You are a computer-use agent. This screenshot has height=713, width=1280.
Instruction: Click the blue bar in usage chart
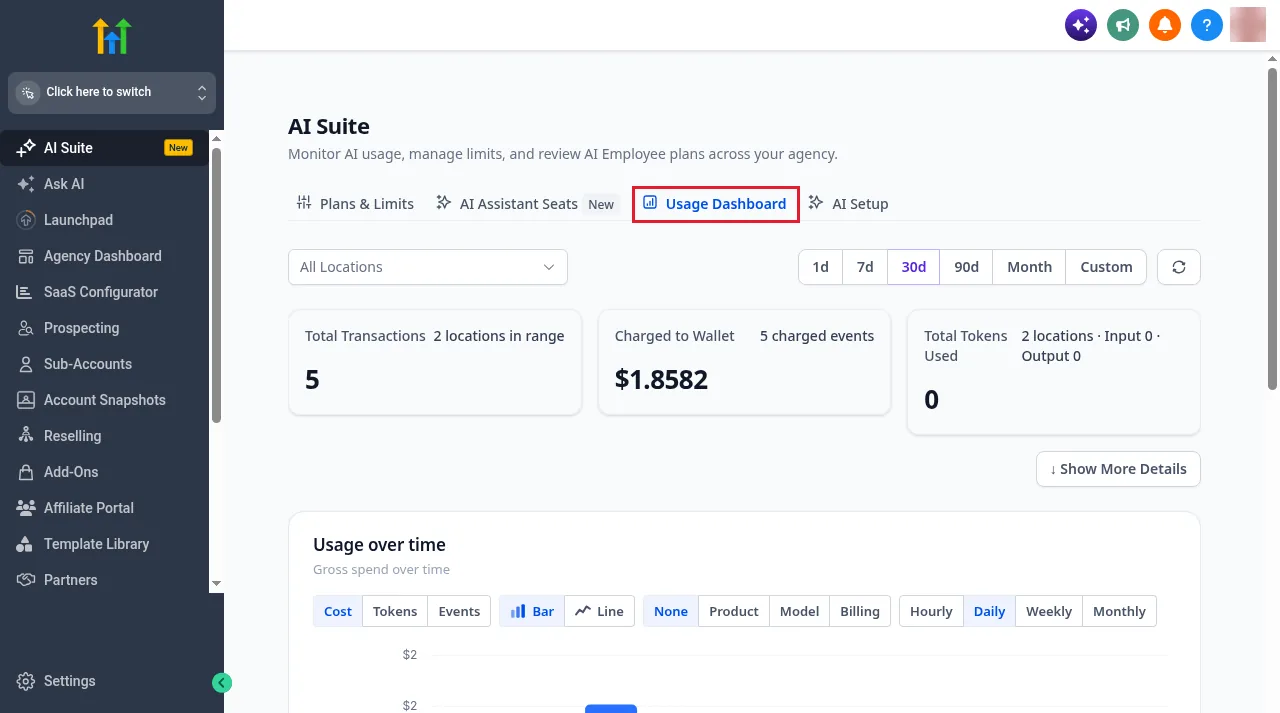[x=611, y=708]
